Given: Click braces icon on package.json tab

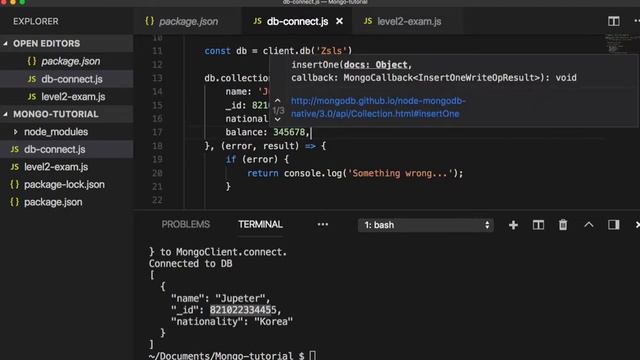Looking at the screenshot, I should [150, 21].
